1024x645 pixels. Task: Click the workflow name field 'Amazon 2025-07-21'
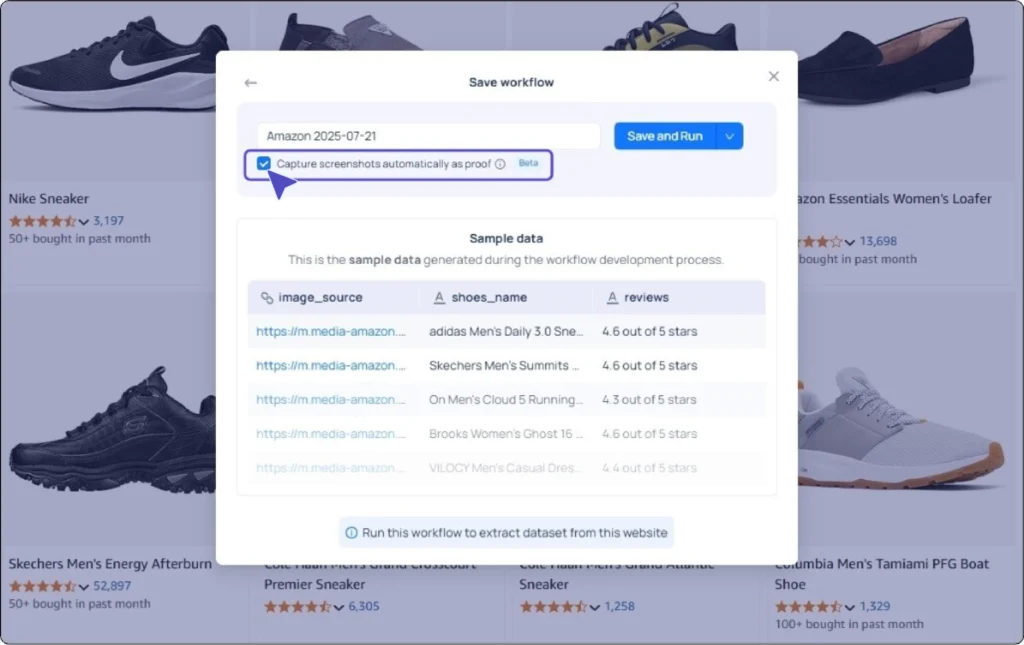point(428,136)
